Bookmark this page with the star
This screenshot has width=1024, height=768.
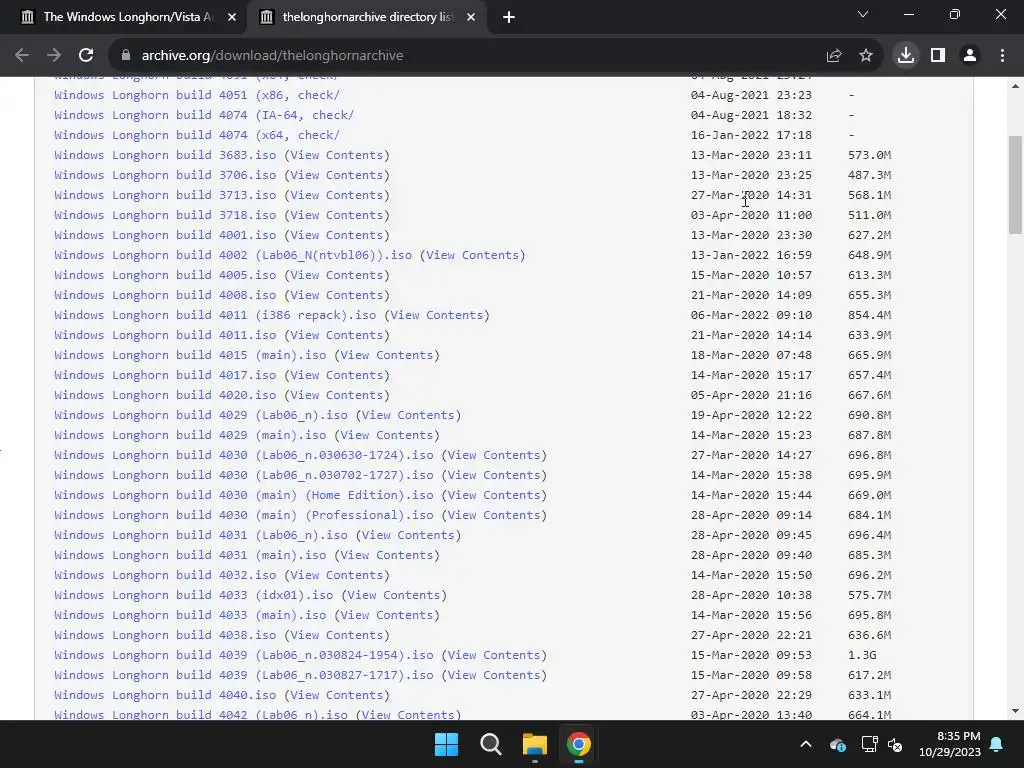(866, 56)
